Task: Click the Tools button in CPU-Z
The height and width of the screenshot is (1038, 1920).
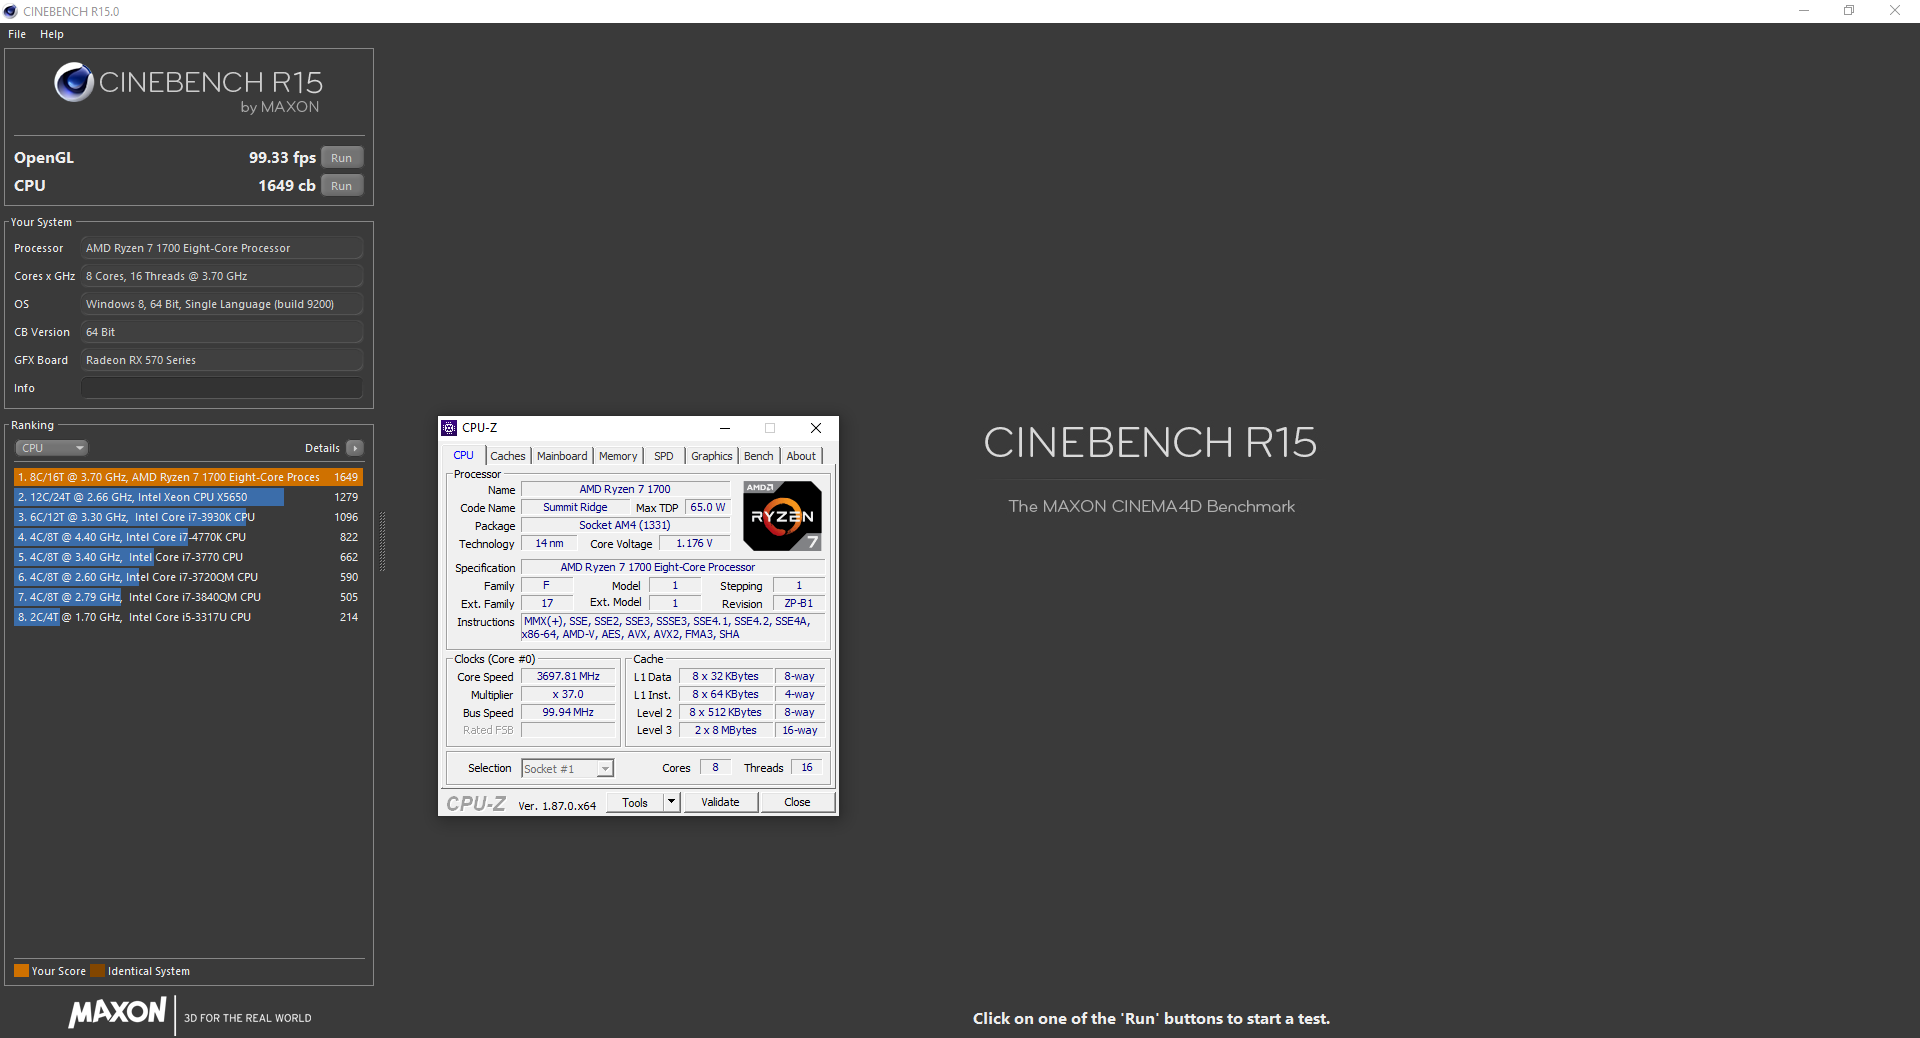Action: point(635,802)
